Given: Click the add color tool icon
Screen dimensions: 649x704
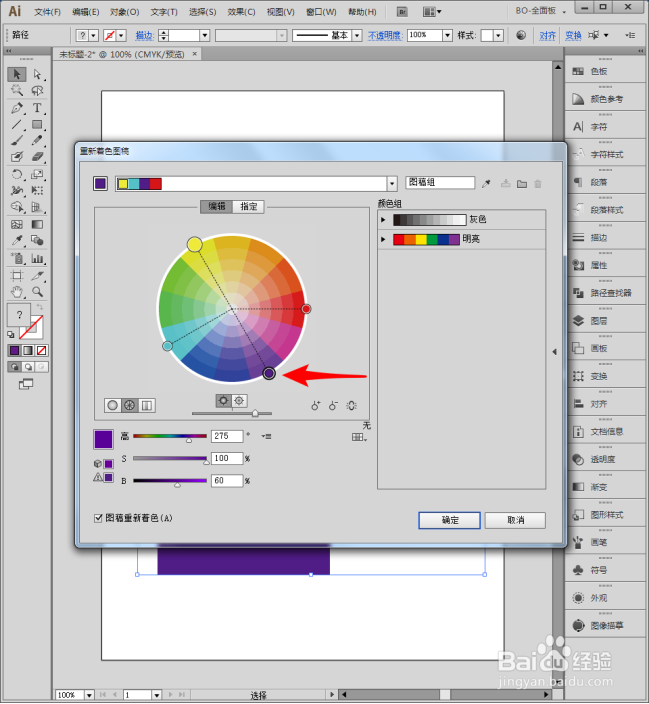Looking at the screenshot, I should pos(316,405).
